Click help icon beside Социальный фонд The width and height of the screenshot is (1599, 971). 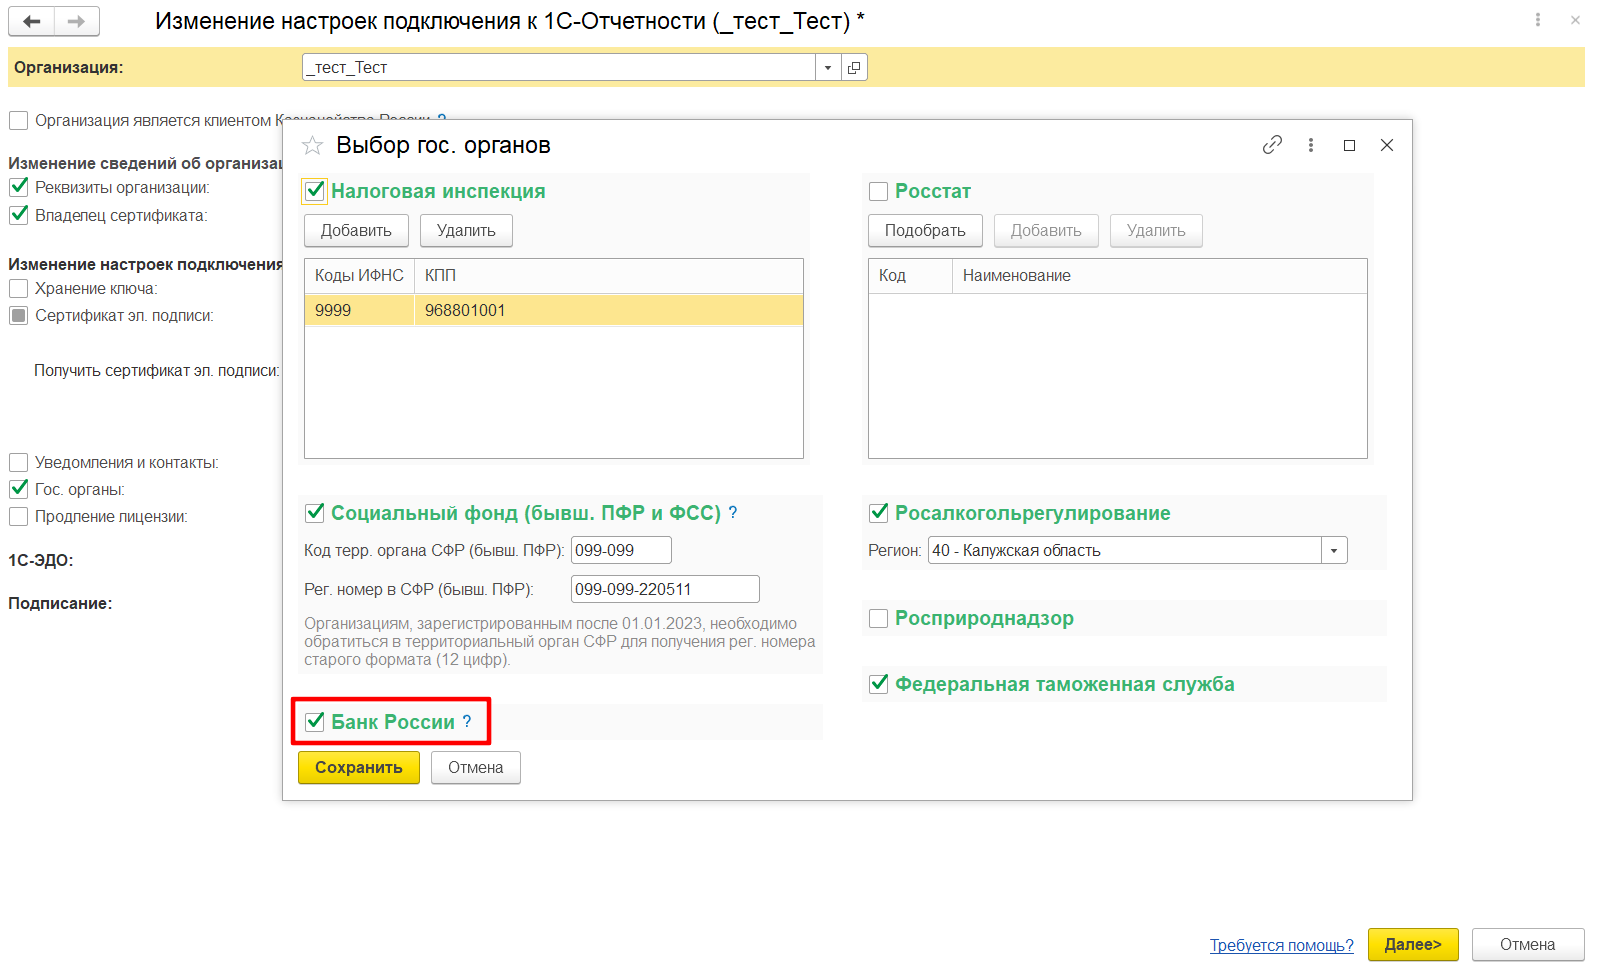(733, 512)
